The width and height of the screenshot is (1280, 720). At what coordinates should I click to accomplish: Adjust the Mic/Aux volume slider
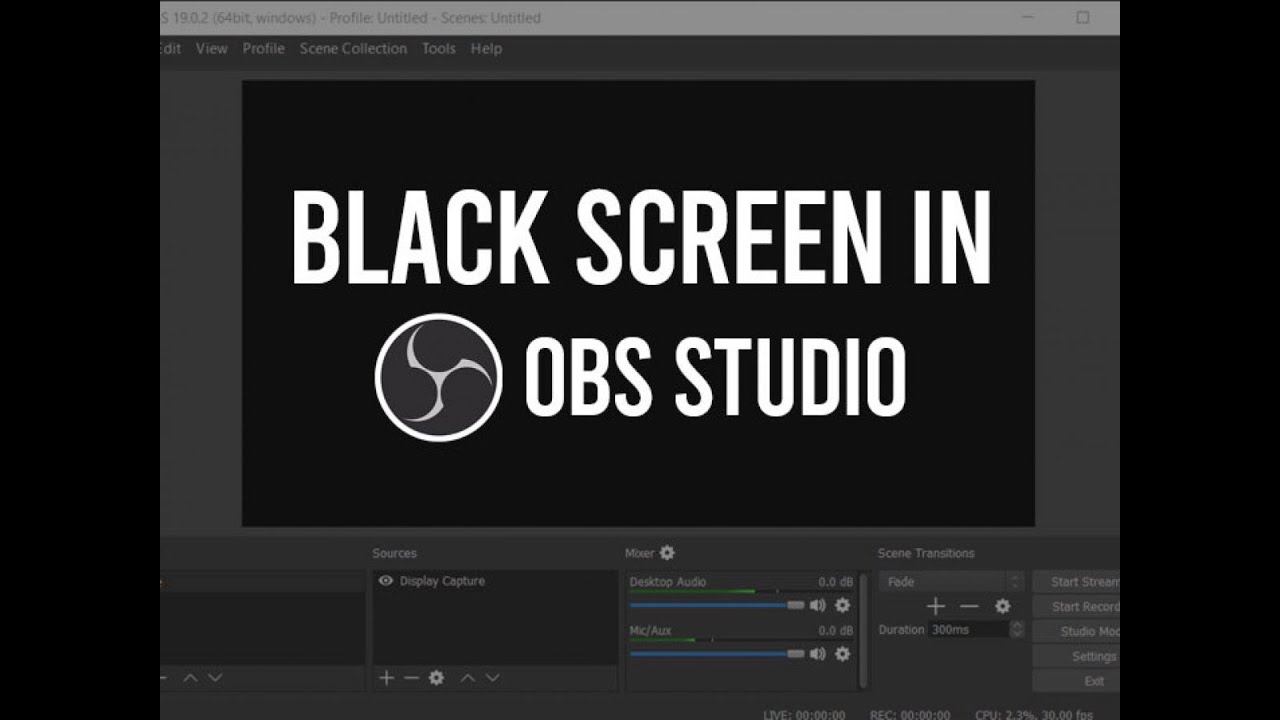[x=717, y=654]
